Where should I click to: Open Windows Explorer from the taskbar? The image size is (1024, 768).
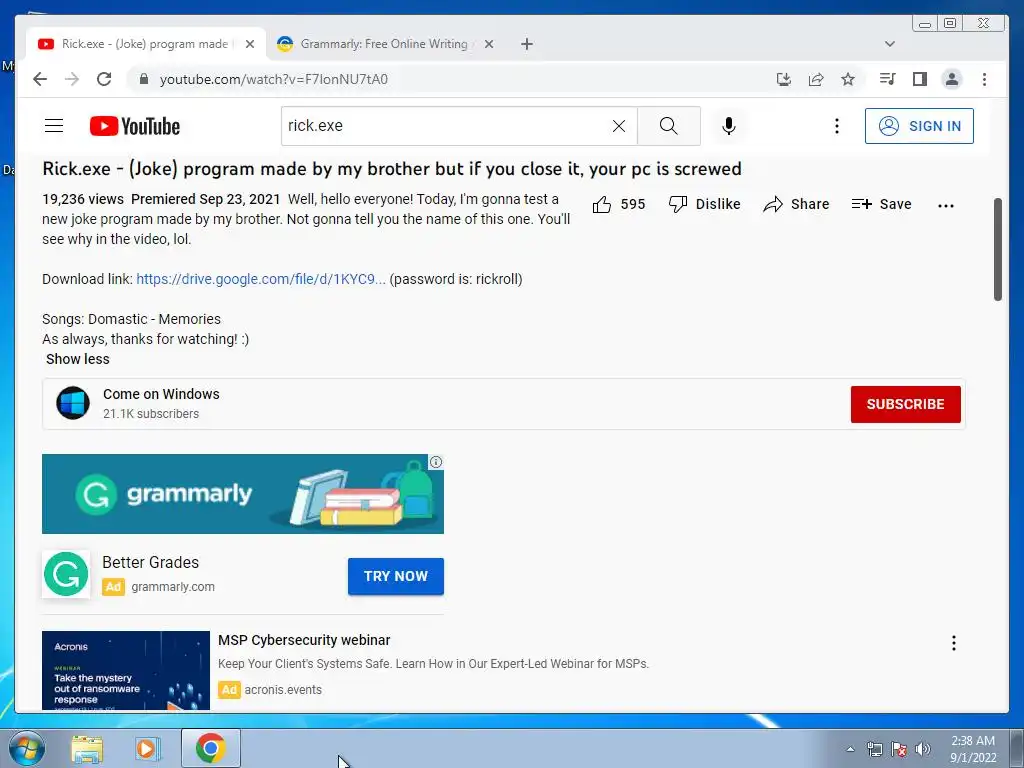pyautogui.click(x=87, y=748)
